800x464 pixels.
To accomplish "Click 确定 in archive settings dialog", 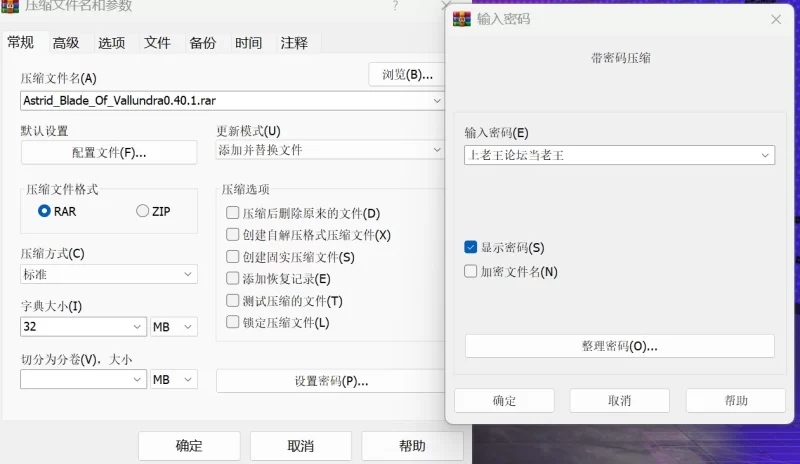I will point(189,446).
